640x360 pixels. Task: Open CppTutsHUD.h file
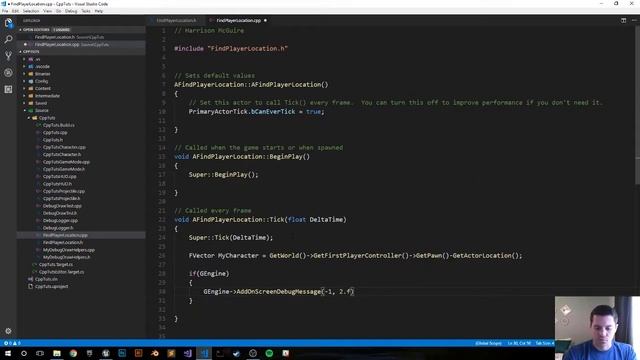pos(57,184)
